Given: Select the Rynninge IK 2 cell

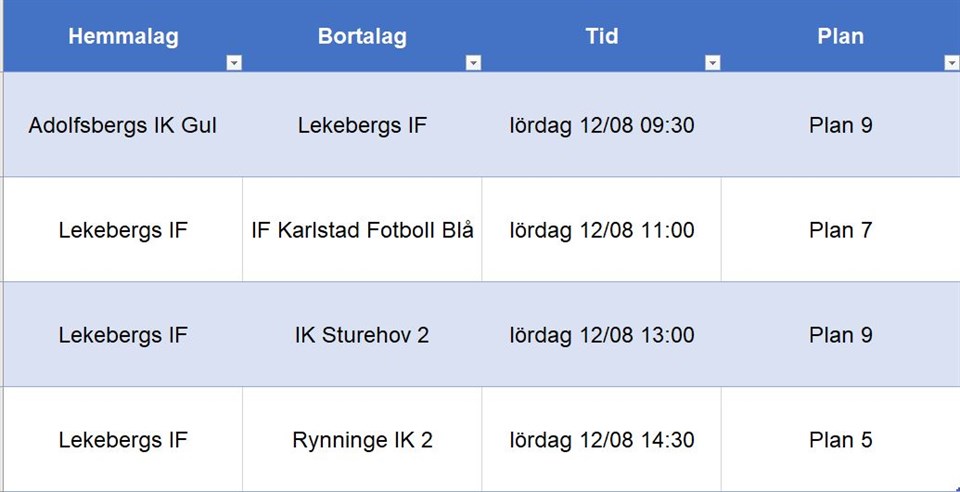Looking at the screenshot, I should click(362, 439).
